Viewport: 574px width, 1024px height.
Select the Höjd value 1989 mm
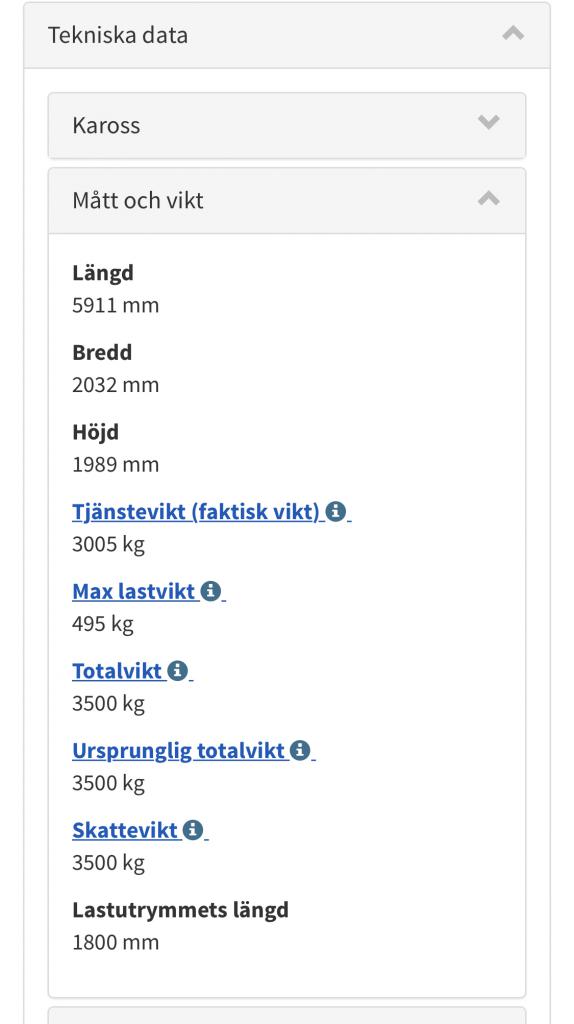pos(116,464)
